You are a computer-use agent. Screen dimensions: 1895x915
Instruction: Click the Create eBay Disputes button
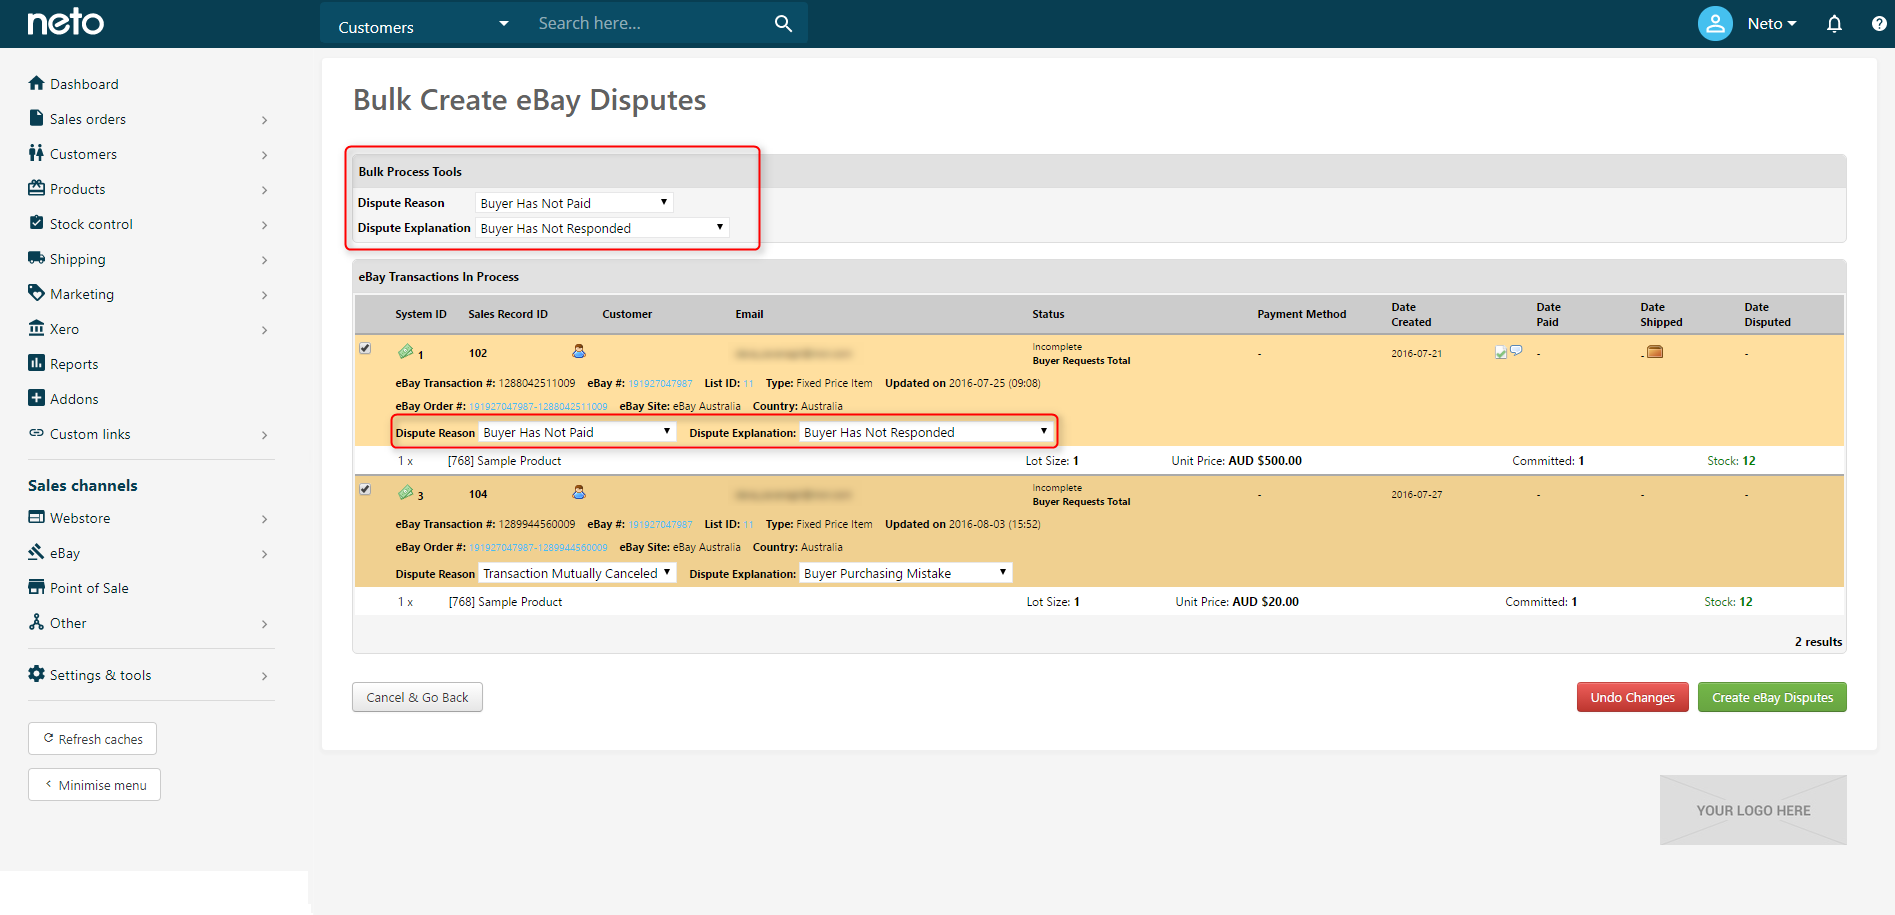tap(1772, 697)
